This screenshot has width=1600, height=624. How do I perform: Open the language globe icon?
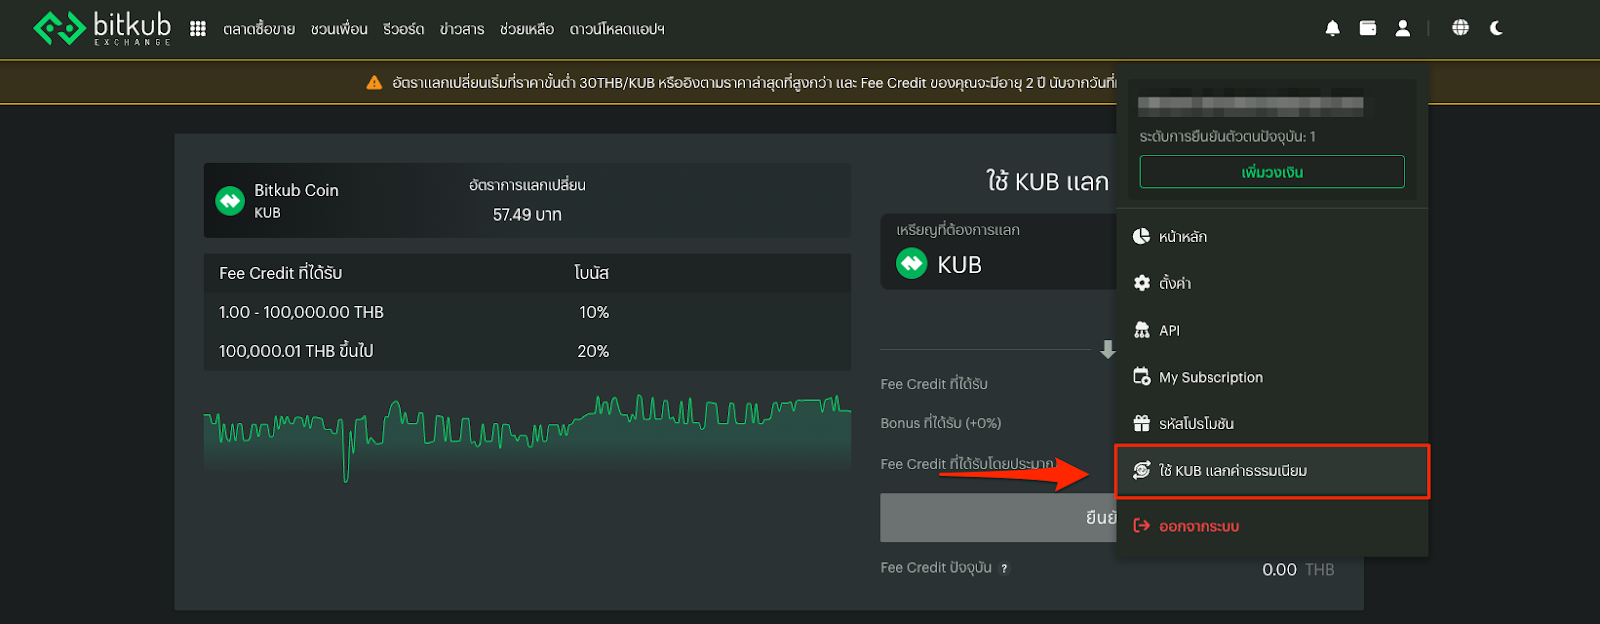(1461, 28)
